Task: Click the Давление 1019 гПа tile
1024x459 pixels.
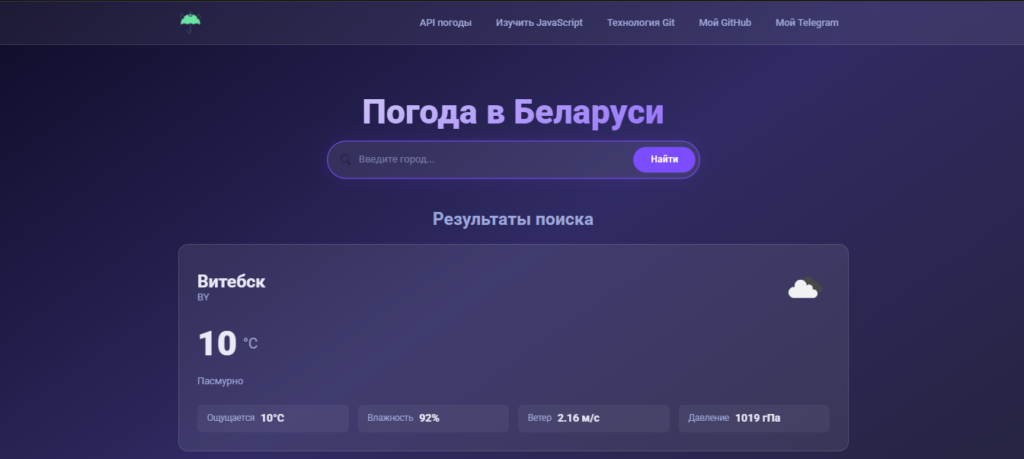Action: (x=754, y=418)
